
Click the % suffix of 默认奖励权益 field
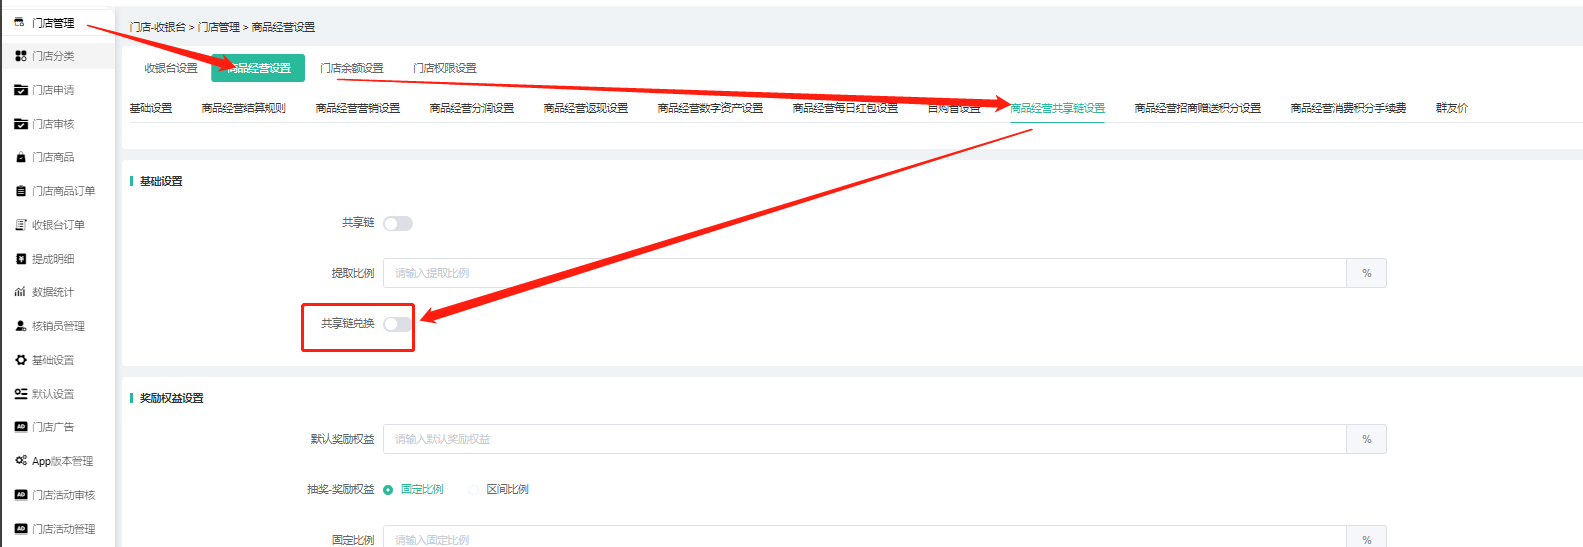tap(1366, 439)
